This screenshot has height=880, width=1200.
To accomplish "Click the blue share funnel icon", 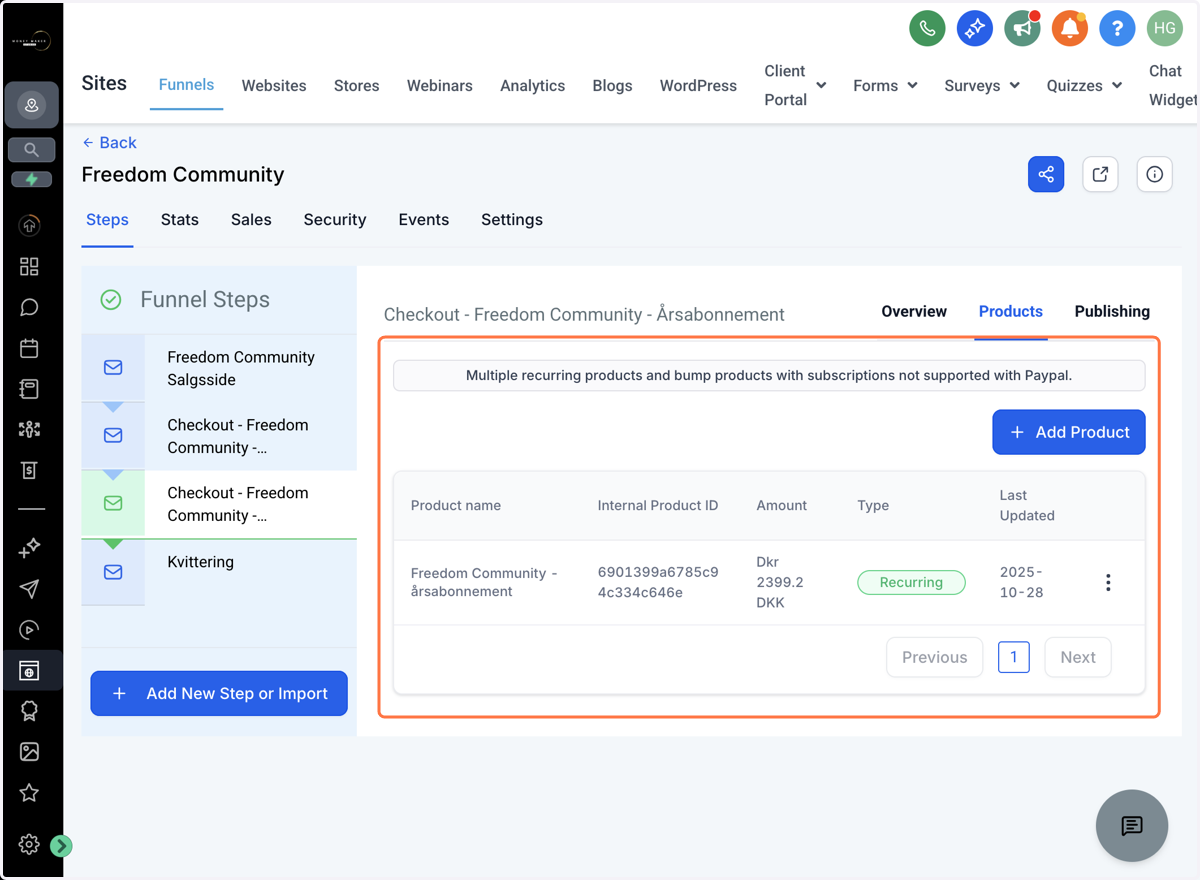I will [1046, 175].
